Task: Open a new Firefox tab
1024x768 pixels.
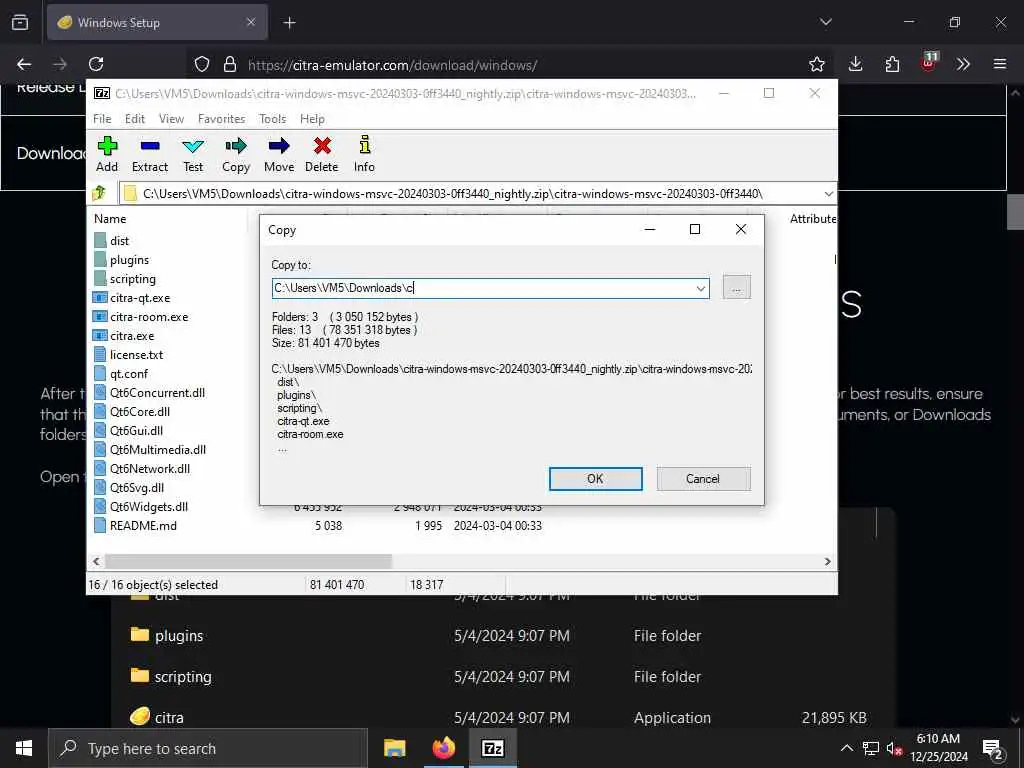Action: click(x=289, y=23)
